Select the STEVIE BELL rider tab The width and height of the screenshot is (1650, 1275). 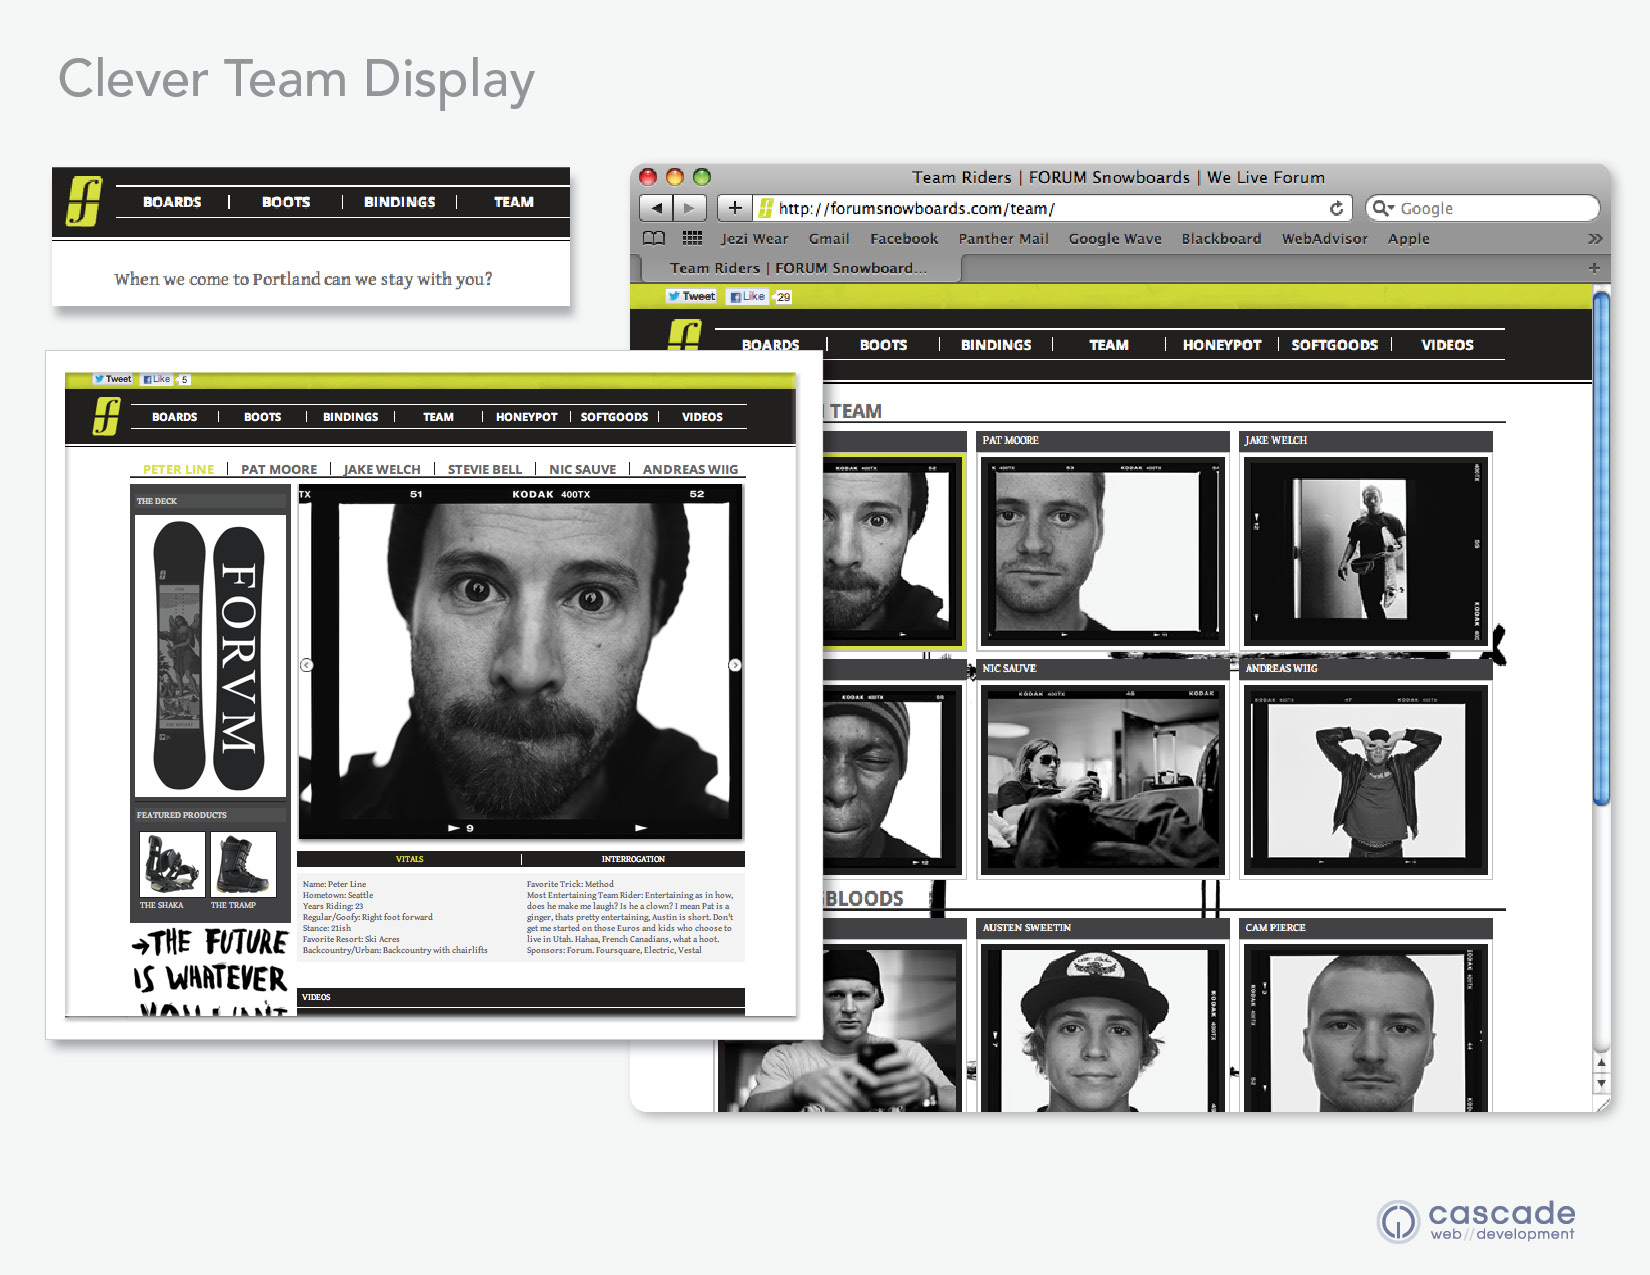tap(485, 469)
